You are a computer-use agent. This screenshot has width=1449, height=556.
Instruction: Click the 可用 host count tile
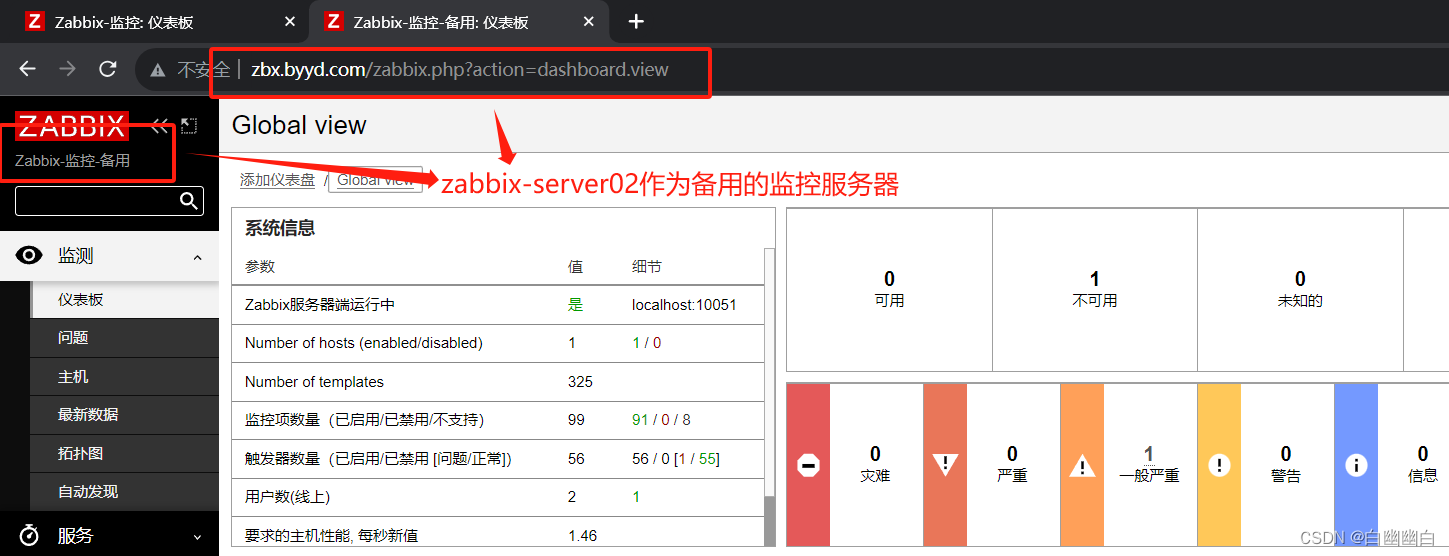[x=889, y=290]
